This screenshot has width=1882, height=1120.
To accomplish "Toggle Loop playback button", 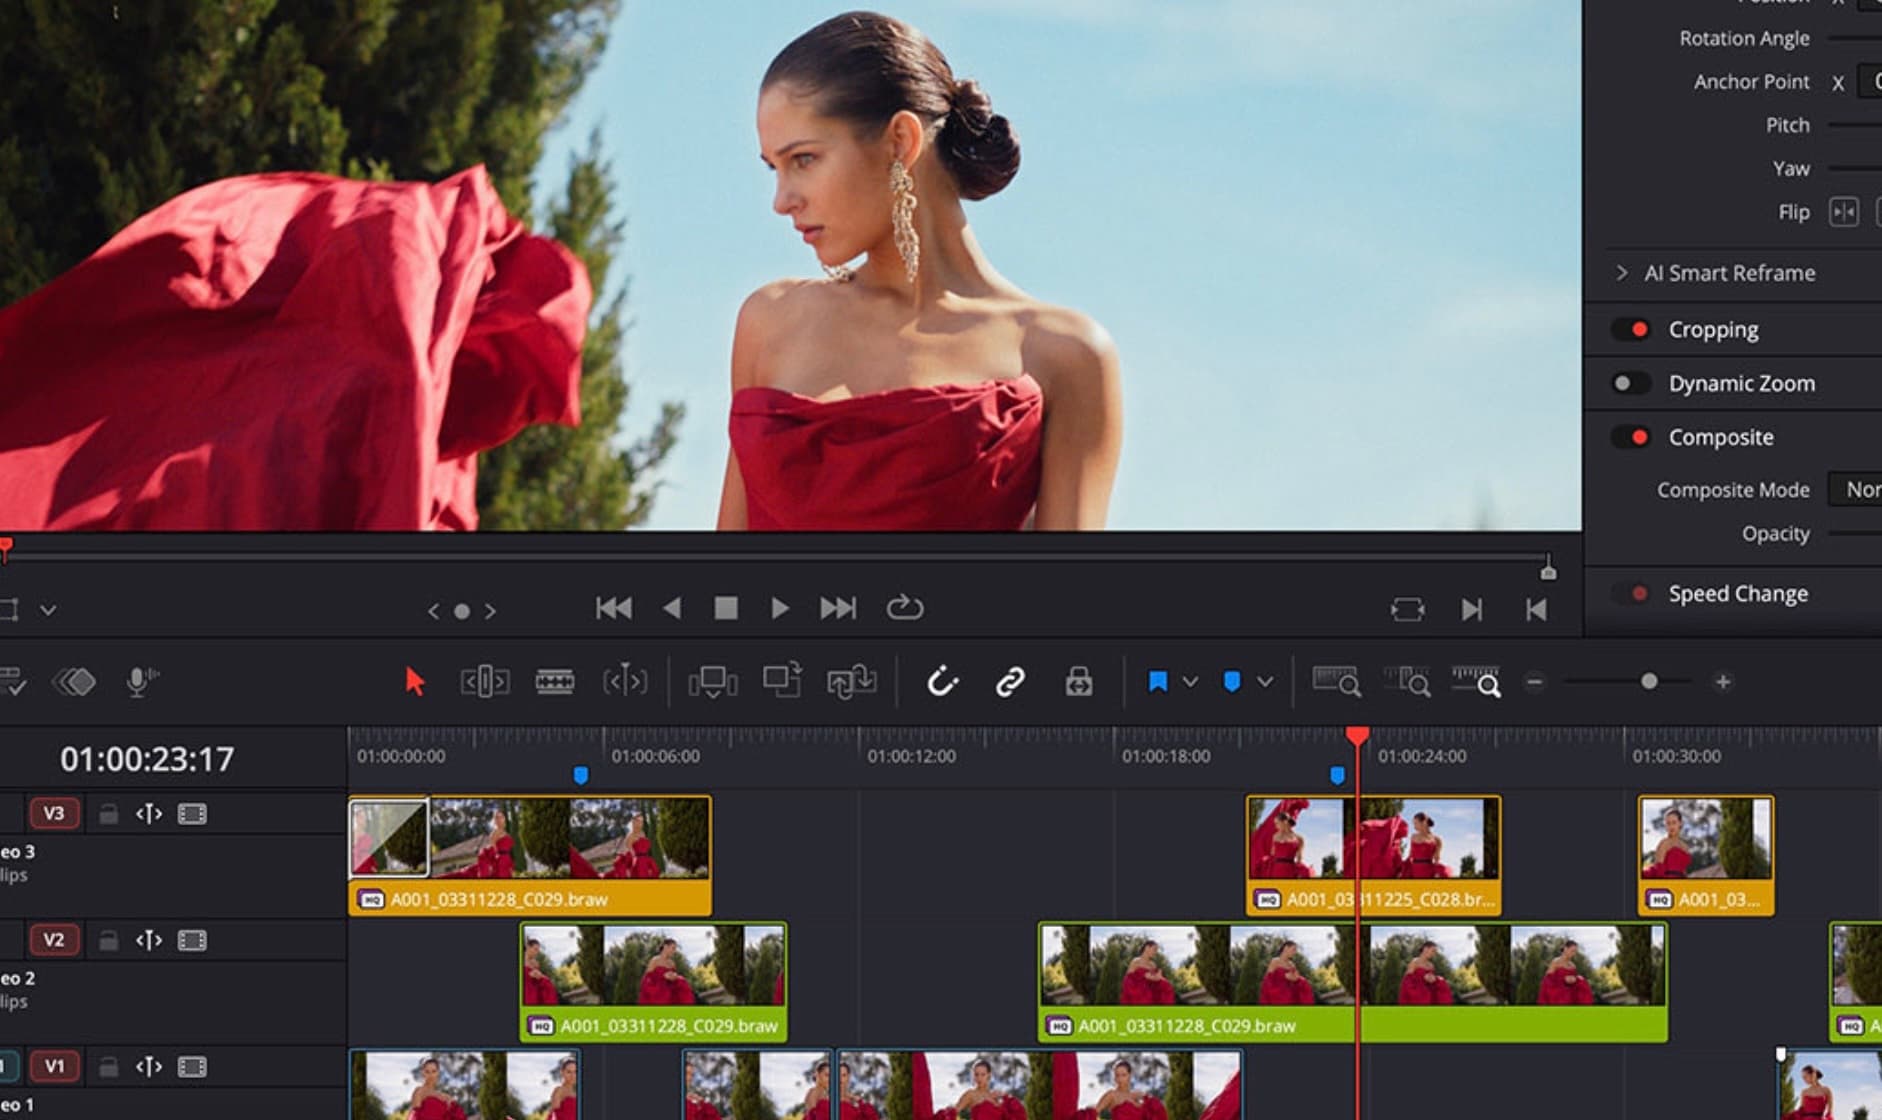I will click(904, 608).
